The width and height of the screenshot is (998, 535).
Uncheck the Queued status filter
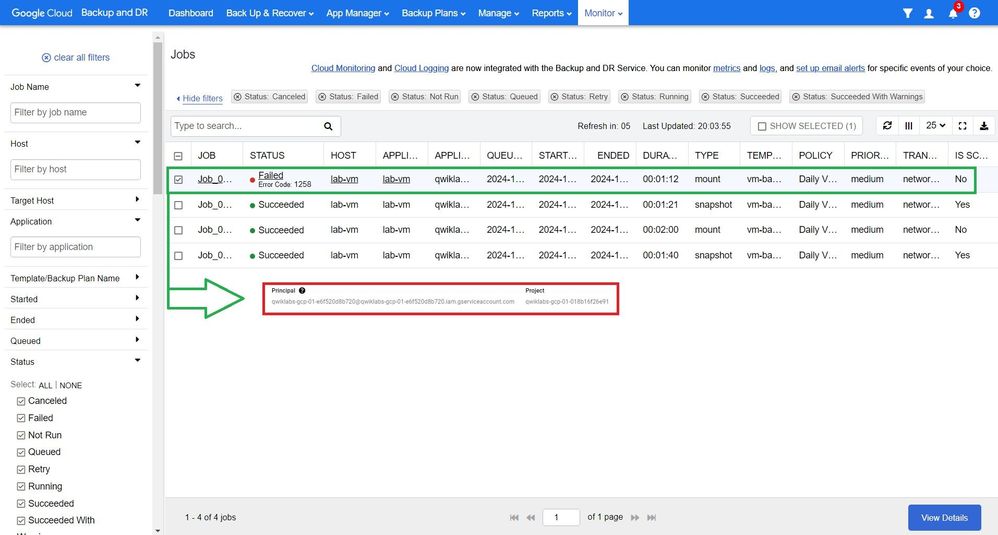[x=21, y=452]
